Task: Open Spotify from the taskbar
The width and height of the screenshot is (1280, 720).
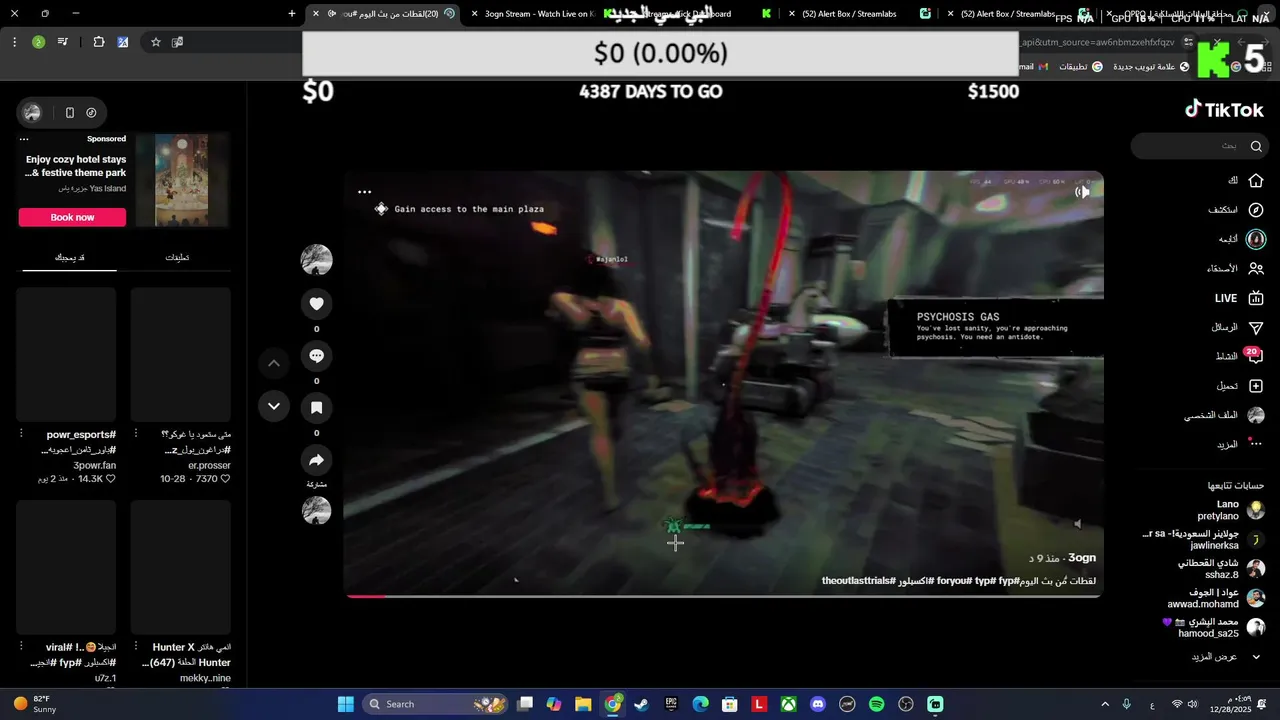Action: click(877, 704)
